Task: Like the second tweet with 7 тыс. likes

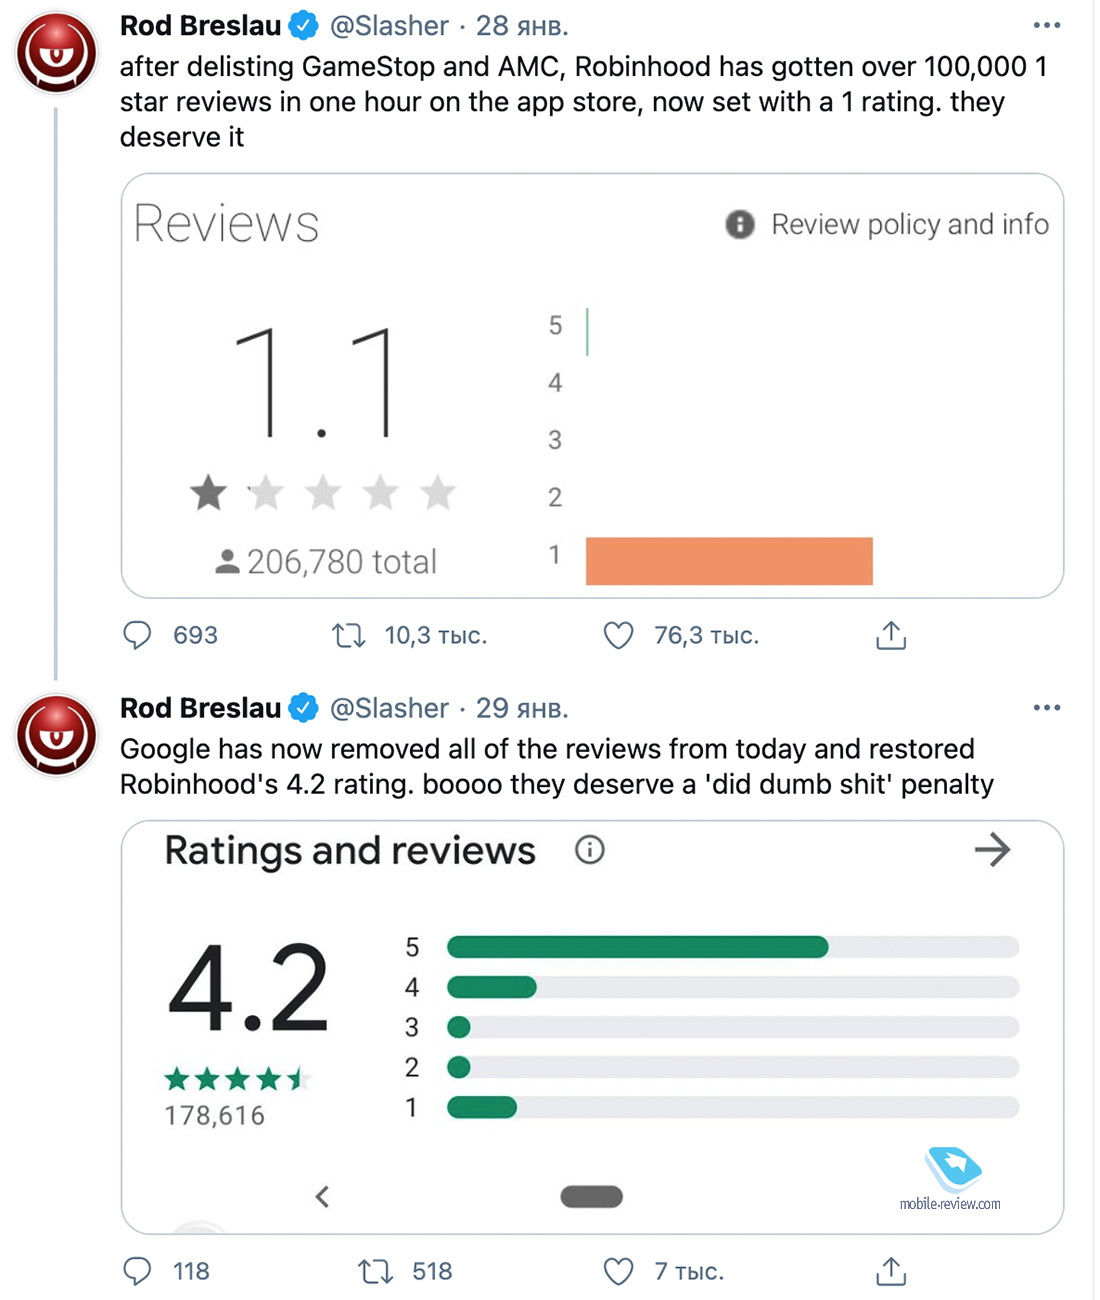Action: (619, 1271)
